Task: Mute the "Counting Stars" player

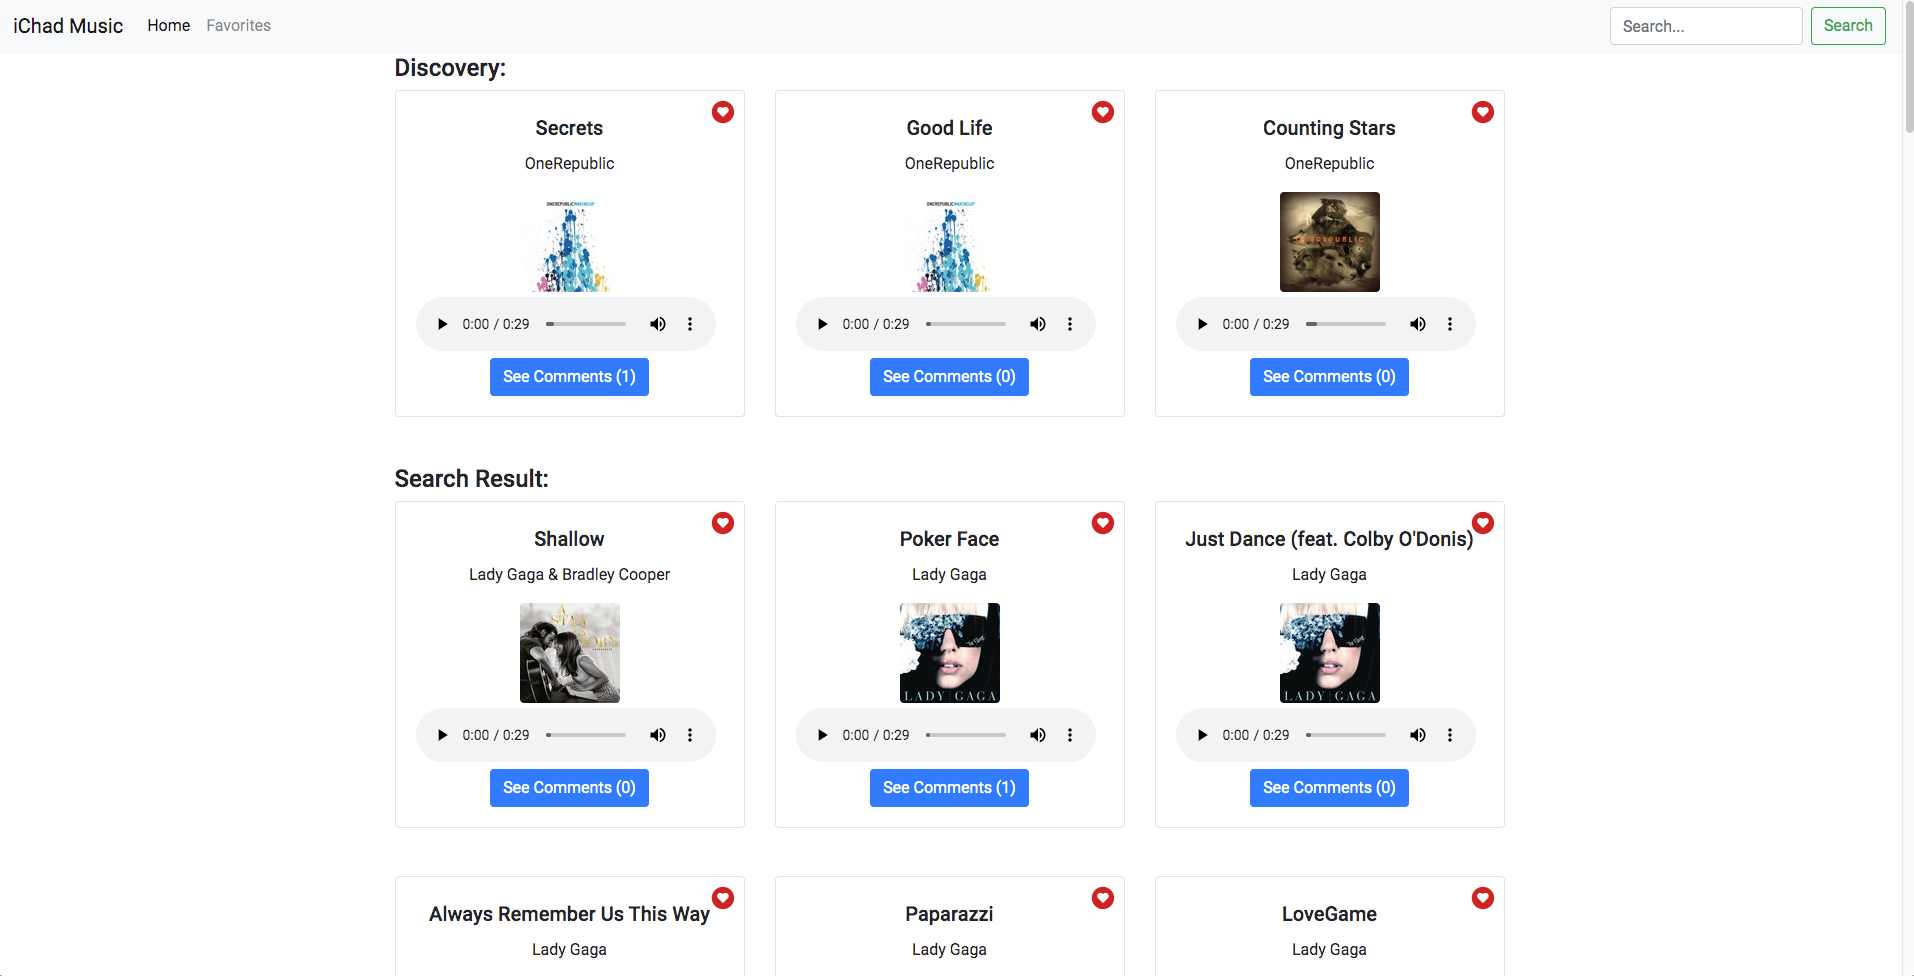Action: (x=1418, y=323)
